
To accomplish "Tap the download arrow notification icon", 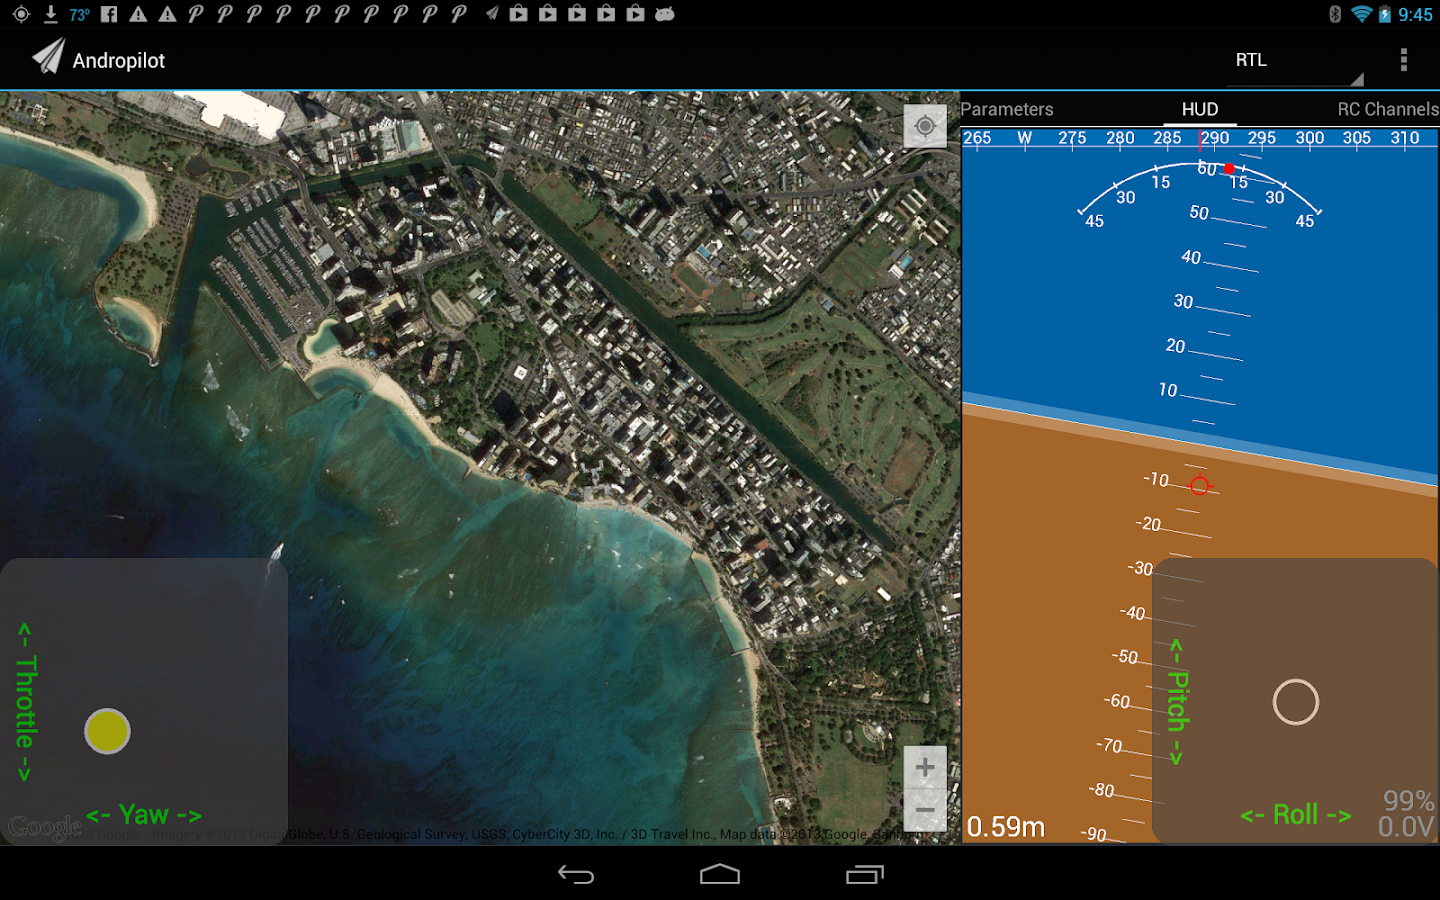I will coord(50,14).
